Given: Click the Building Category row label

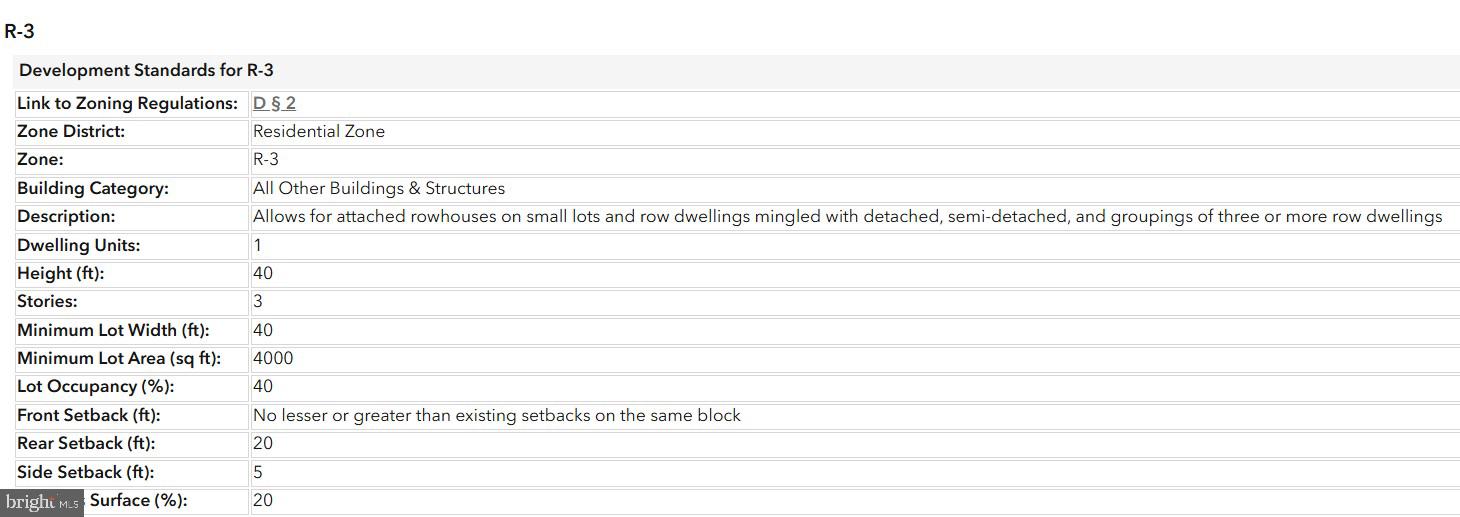Looking at the screenshot, I should tap(93, 188).
